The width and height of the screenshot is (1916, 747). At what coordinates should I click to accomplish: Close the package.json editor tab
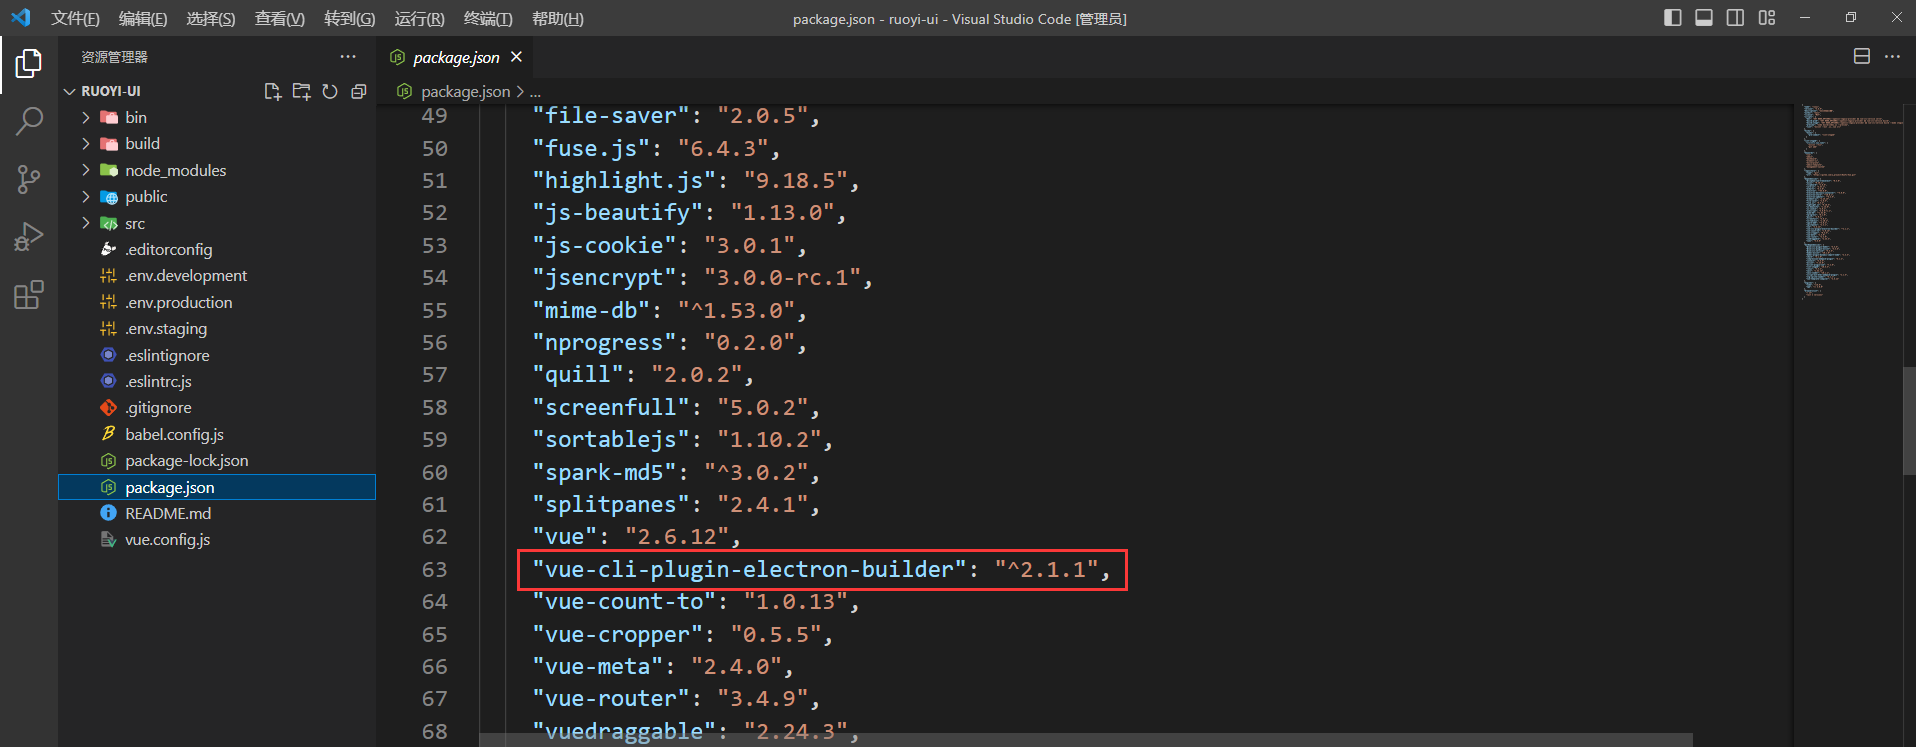(516, 57)
